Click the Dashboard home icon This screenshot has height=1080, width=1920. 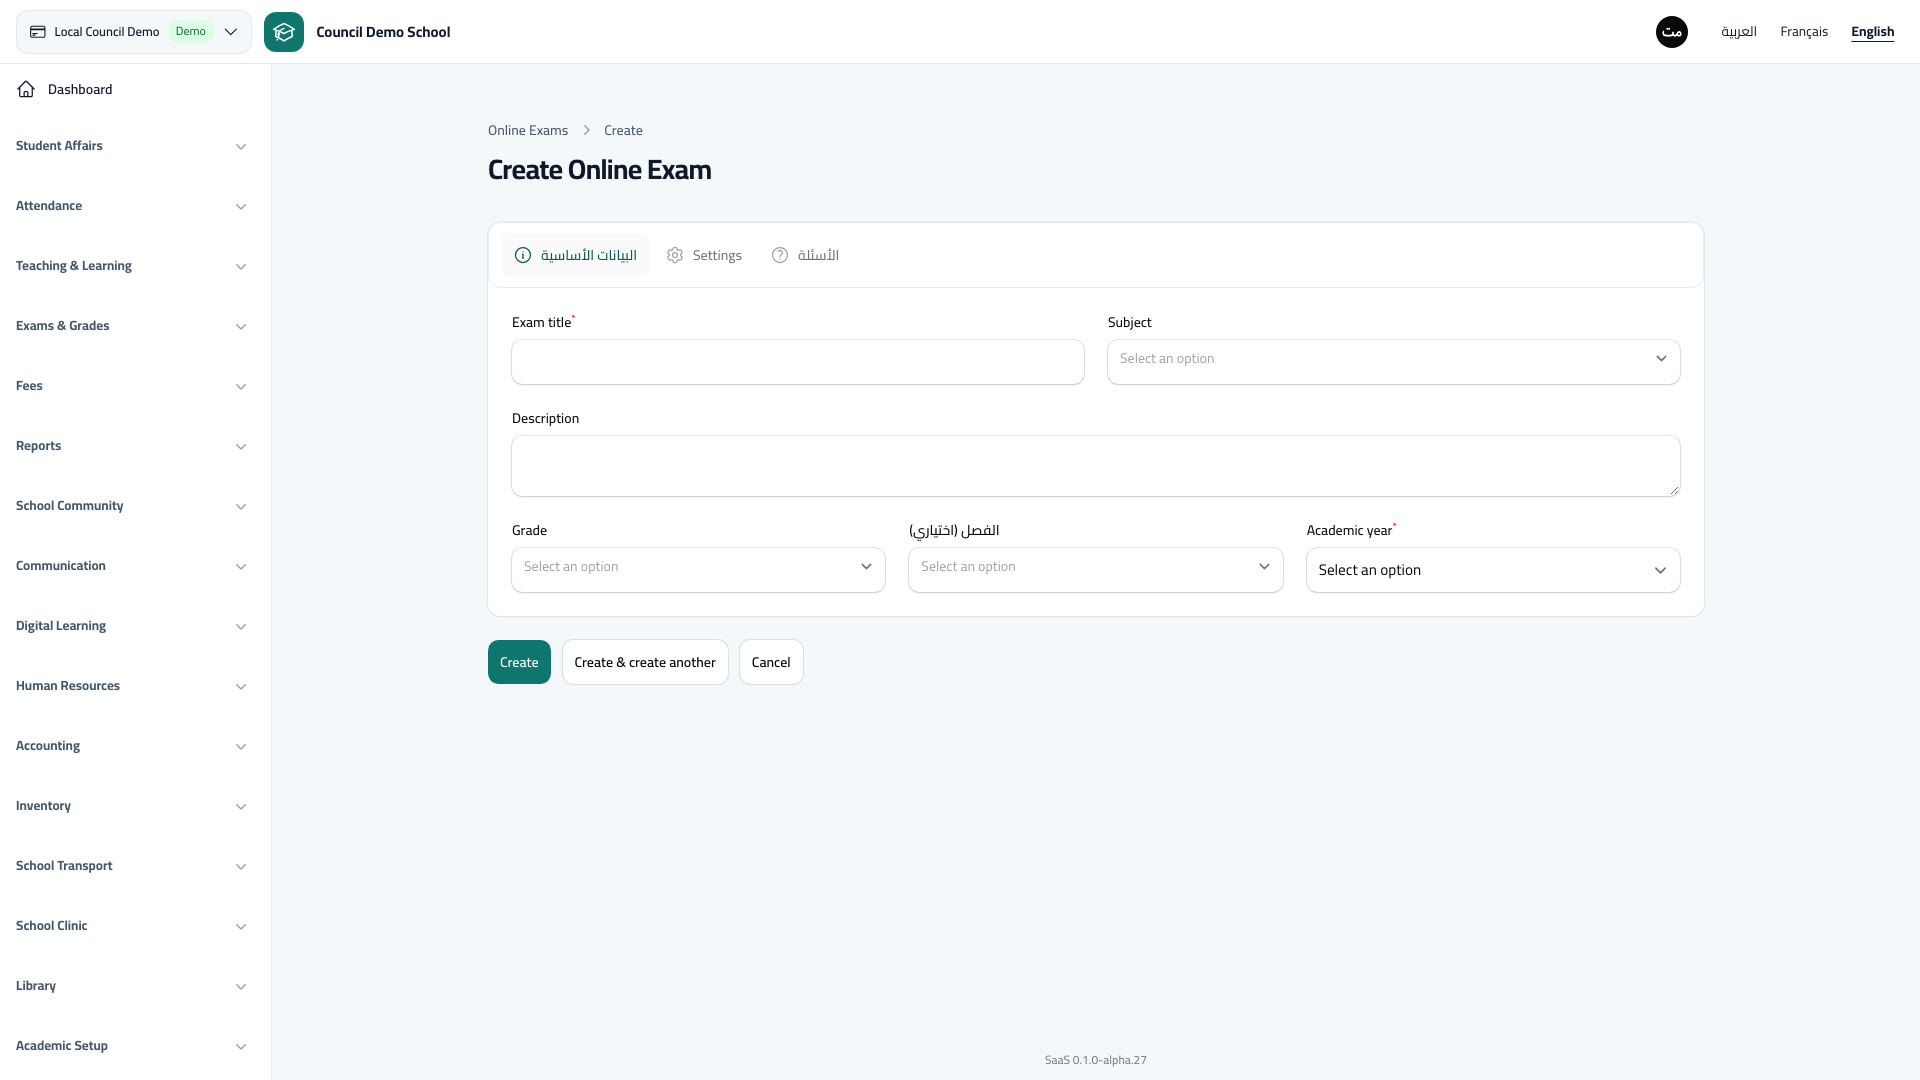(26, 89)
